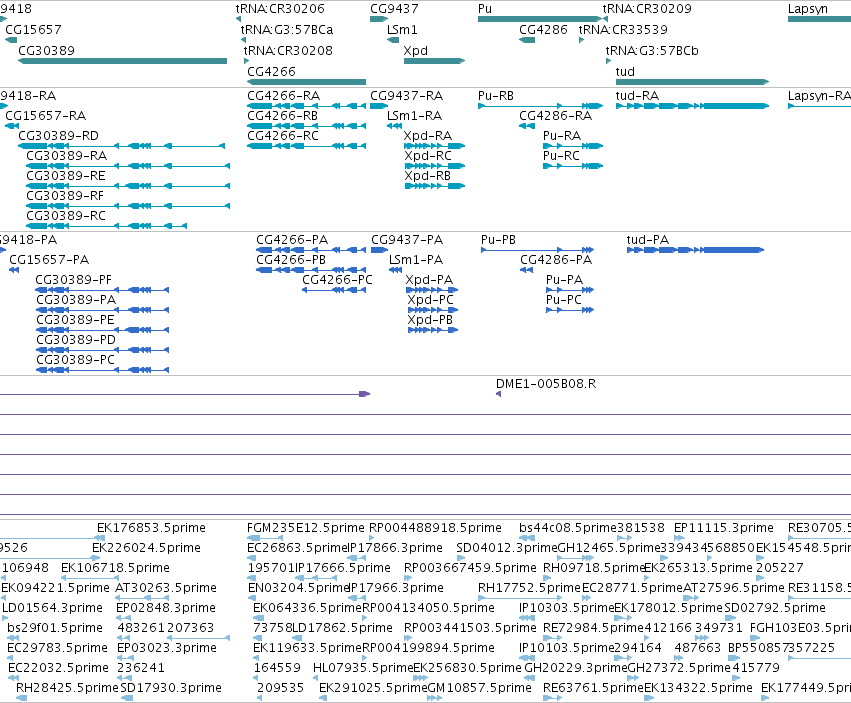Click the tRNA:CR33539 label

[x=623, y=29]
